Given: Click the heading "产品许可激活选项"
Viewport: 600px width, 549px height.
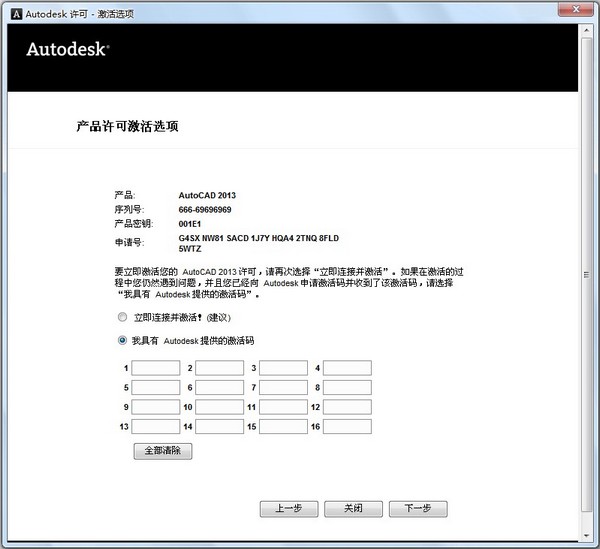Looking at the screenshot, I should (127, 126).
